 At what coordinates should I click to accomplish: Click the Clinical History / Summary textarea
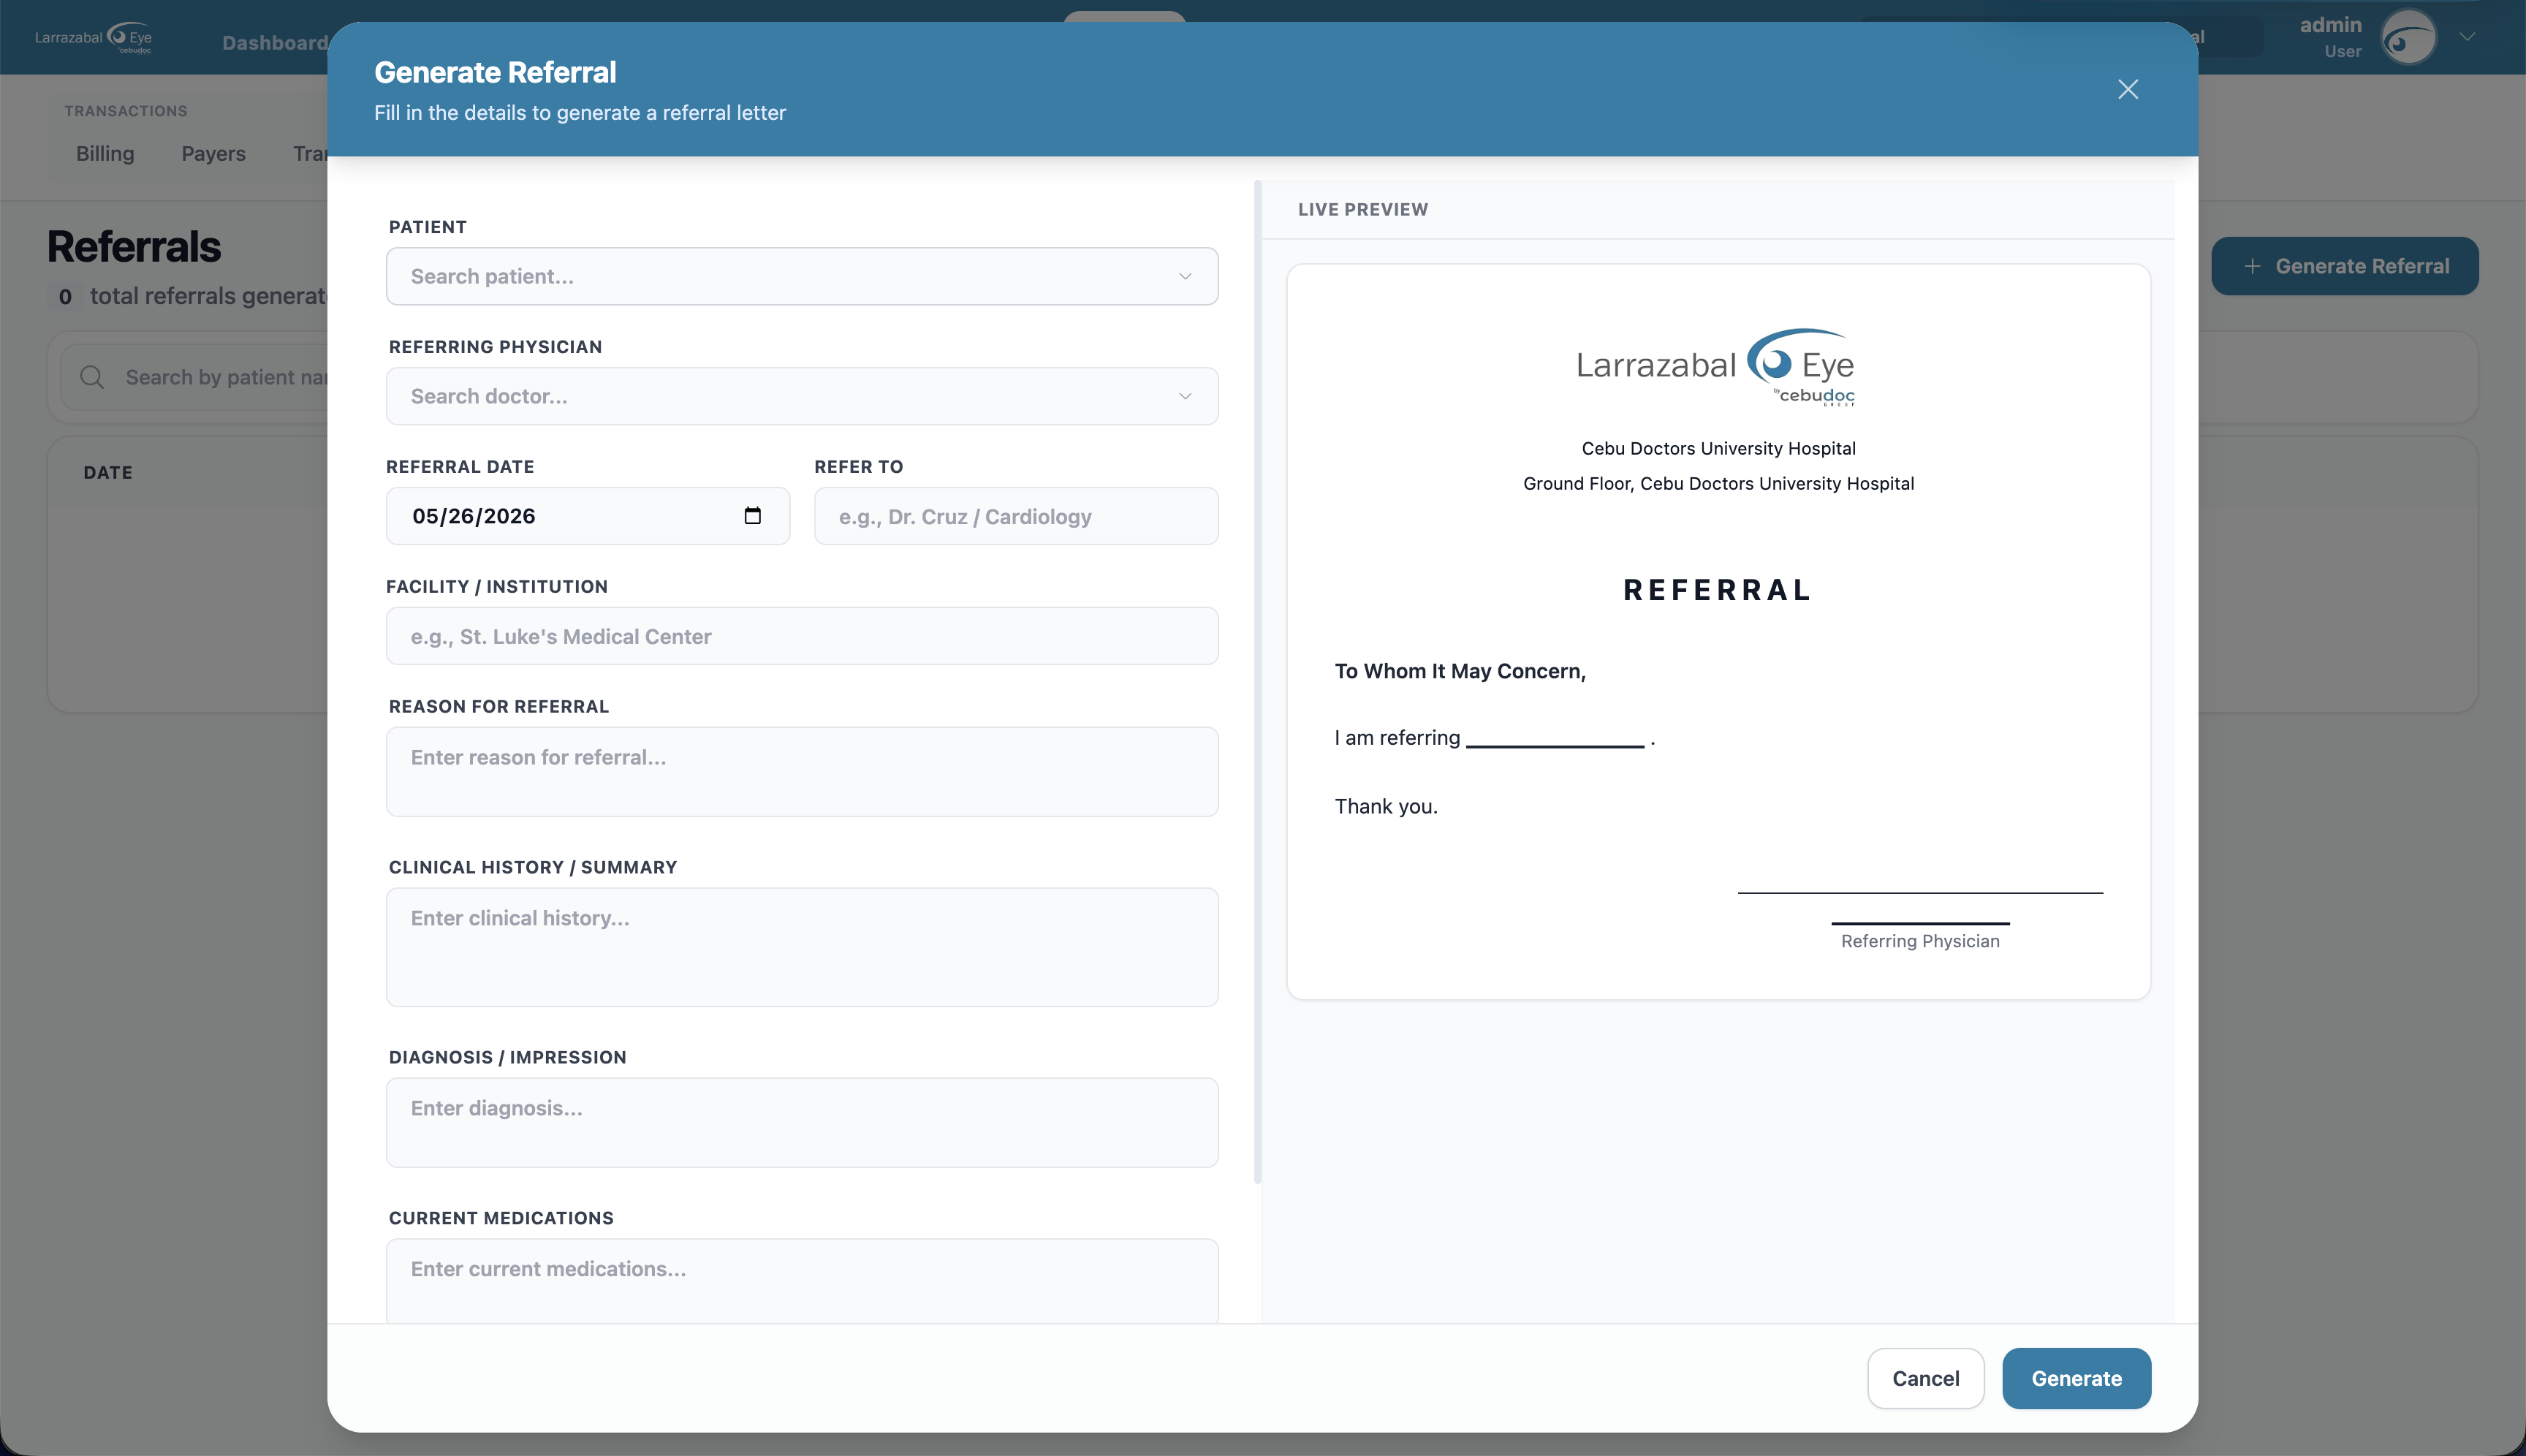(802, 947)
